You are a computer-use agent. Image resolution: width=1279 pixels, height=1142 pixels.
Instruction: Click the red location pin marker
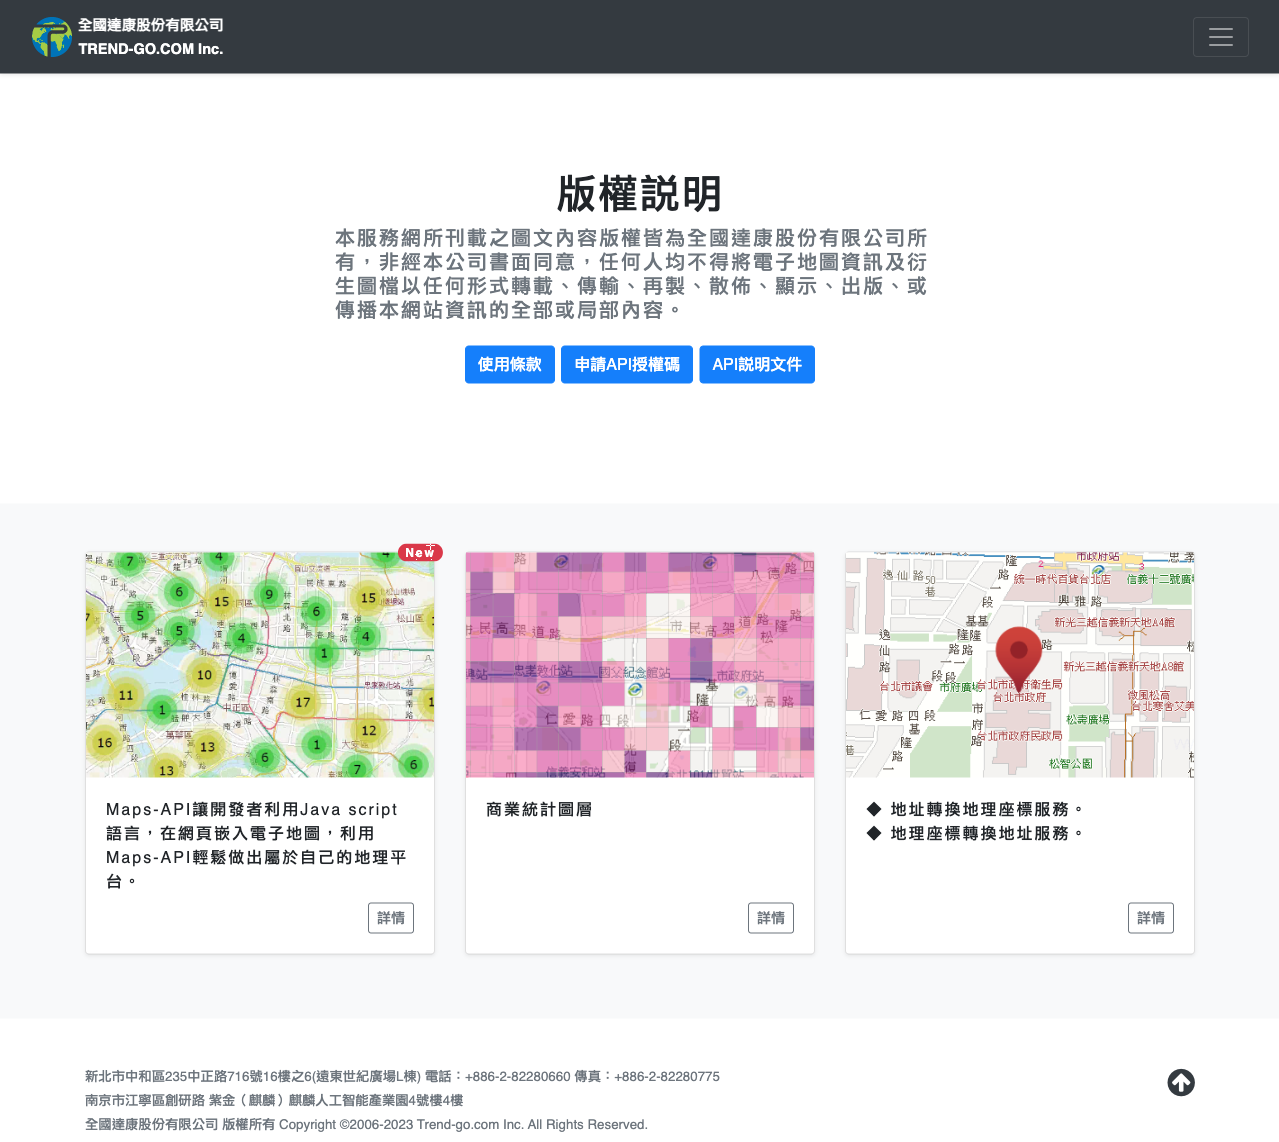(1019, 656)
